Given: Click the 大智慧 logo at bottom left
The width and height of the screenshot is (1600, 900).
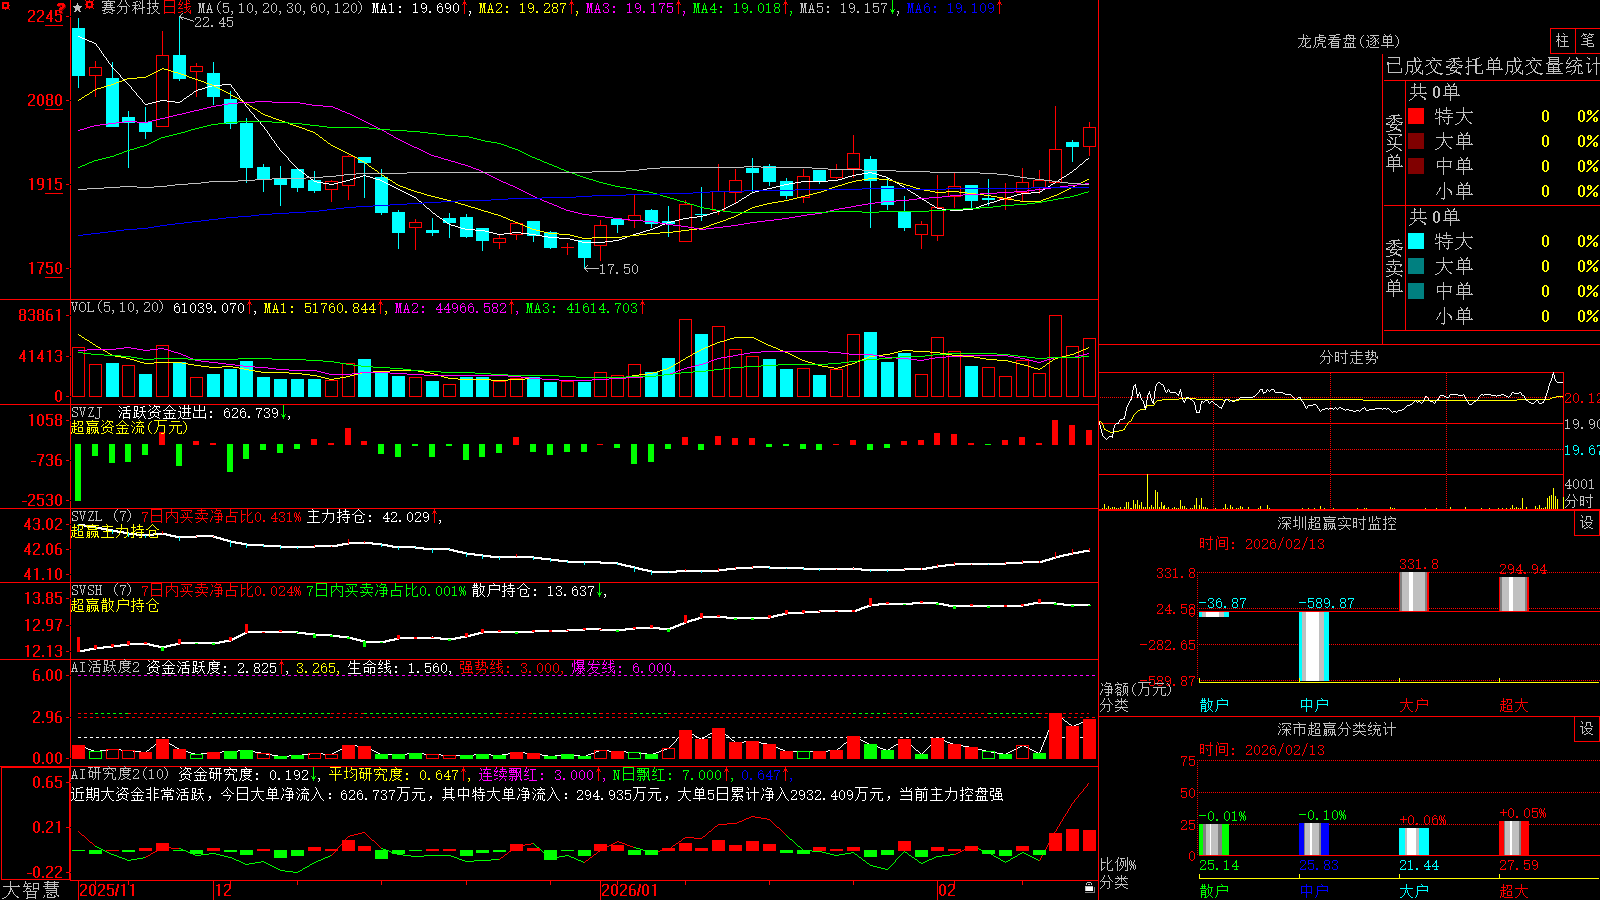Looking at the screenshot, I should [31, 890].
